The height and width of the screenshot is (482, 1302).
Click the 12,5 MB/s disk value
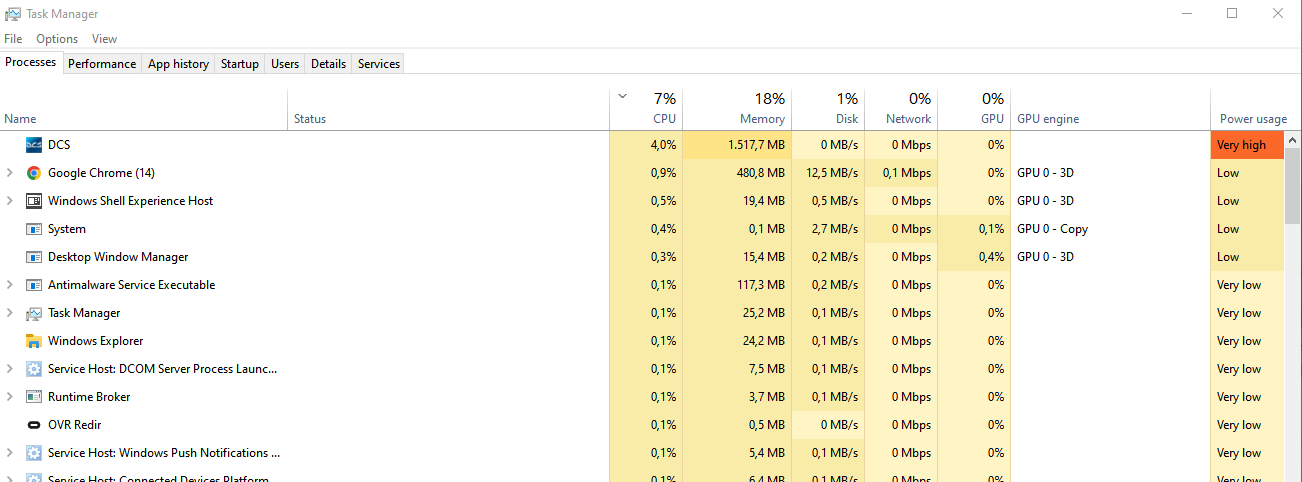point(830,173)
